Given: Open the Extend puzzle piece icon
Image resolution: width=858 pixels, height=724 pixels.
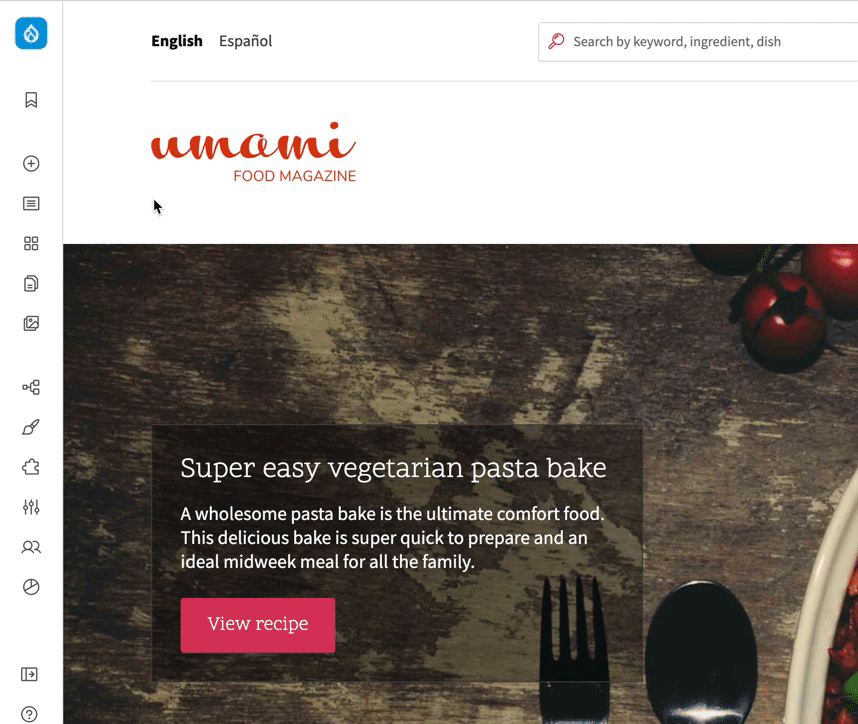Looking at the screenshot, I should [x=31, y=467].
